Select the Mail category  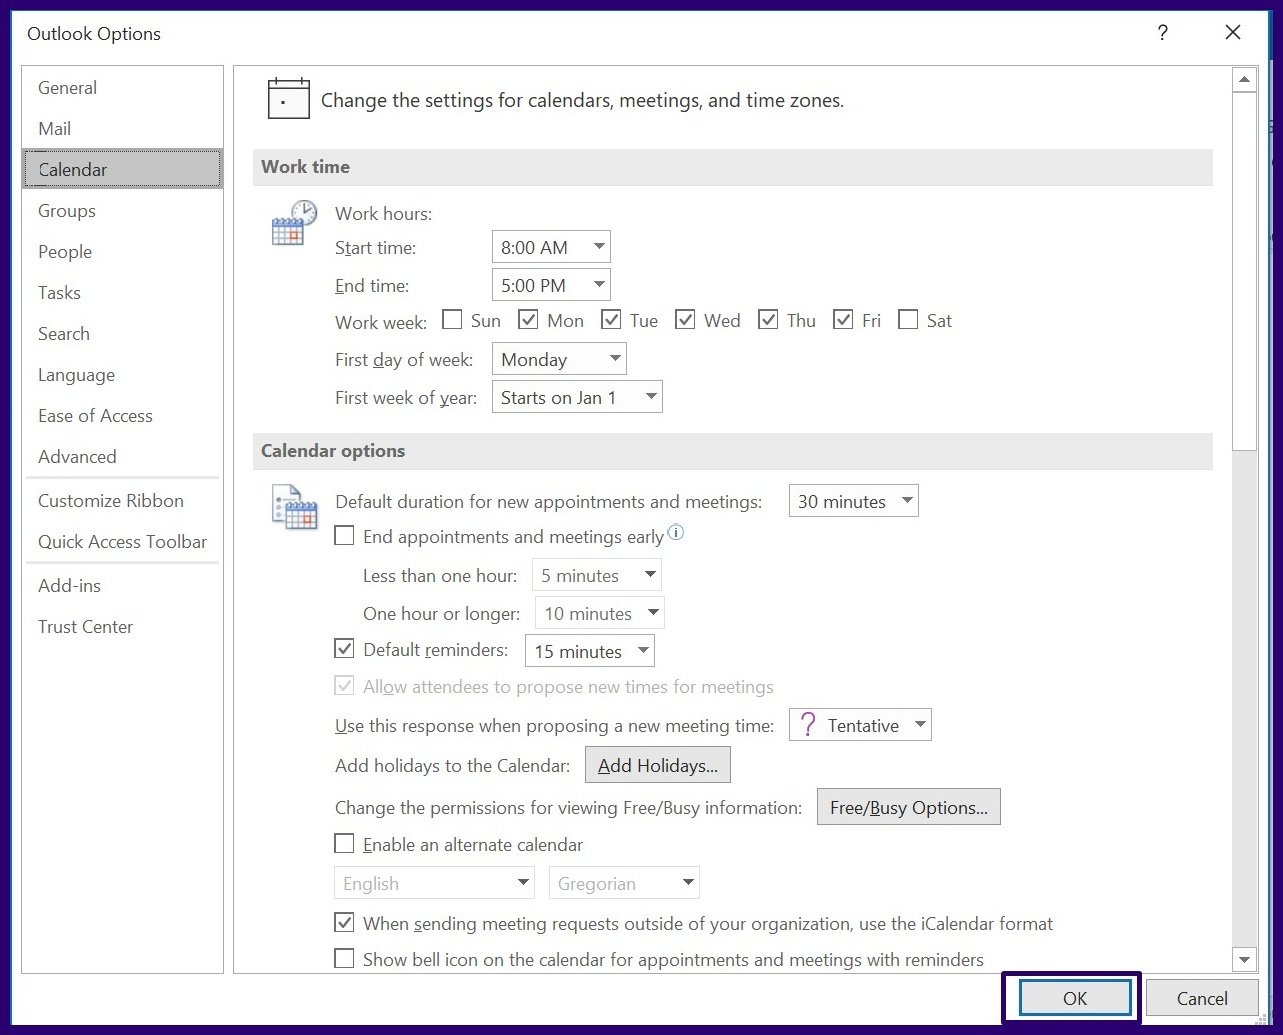[x=122, y=129]
